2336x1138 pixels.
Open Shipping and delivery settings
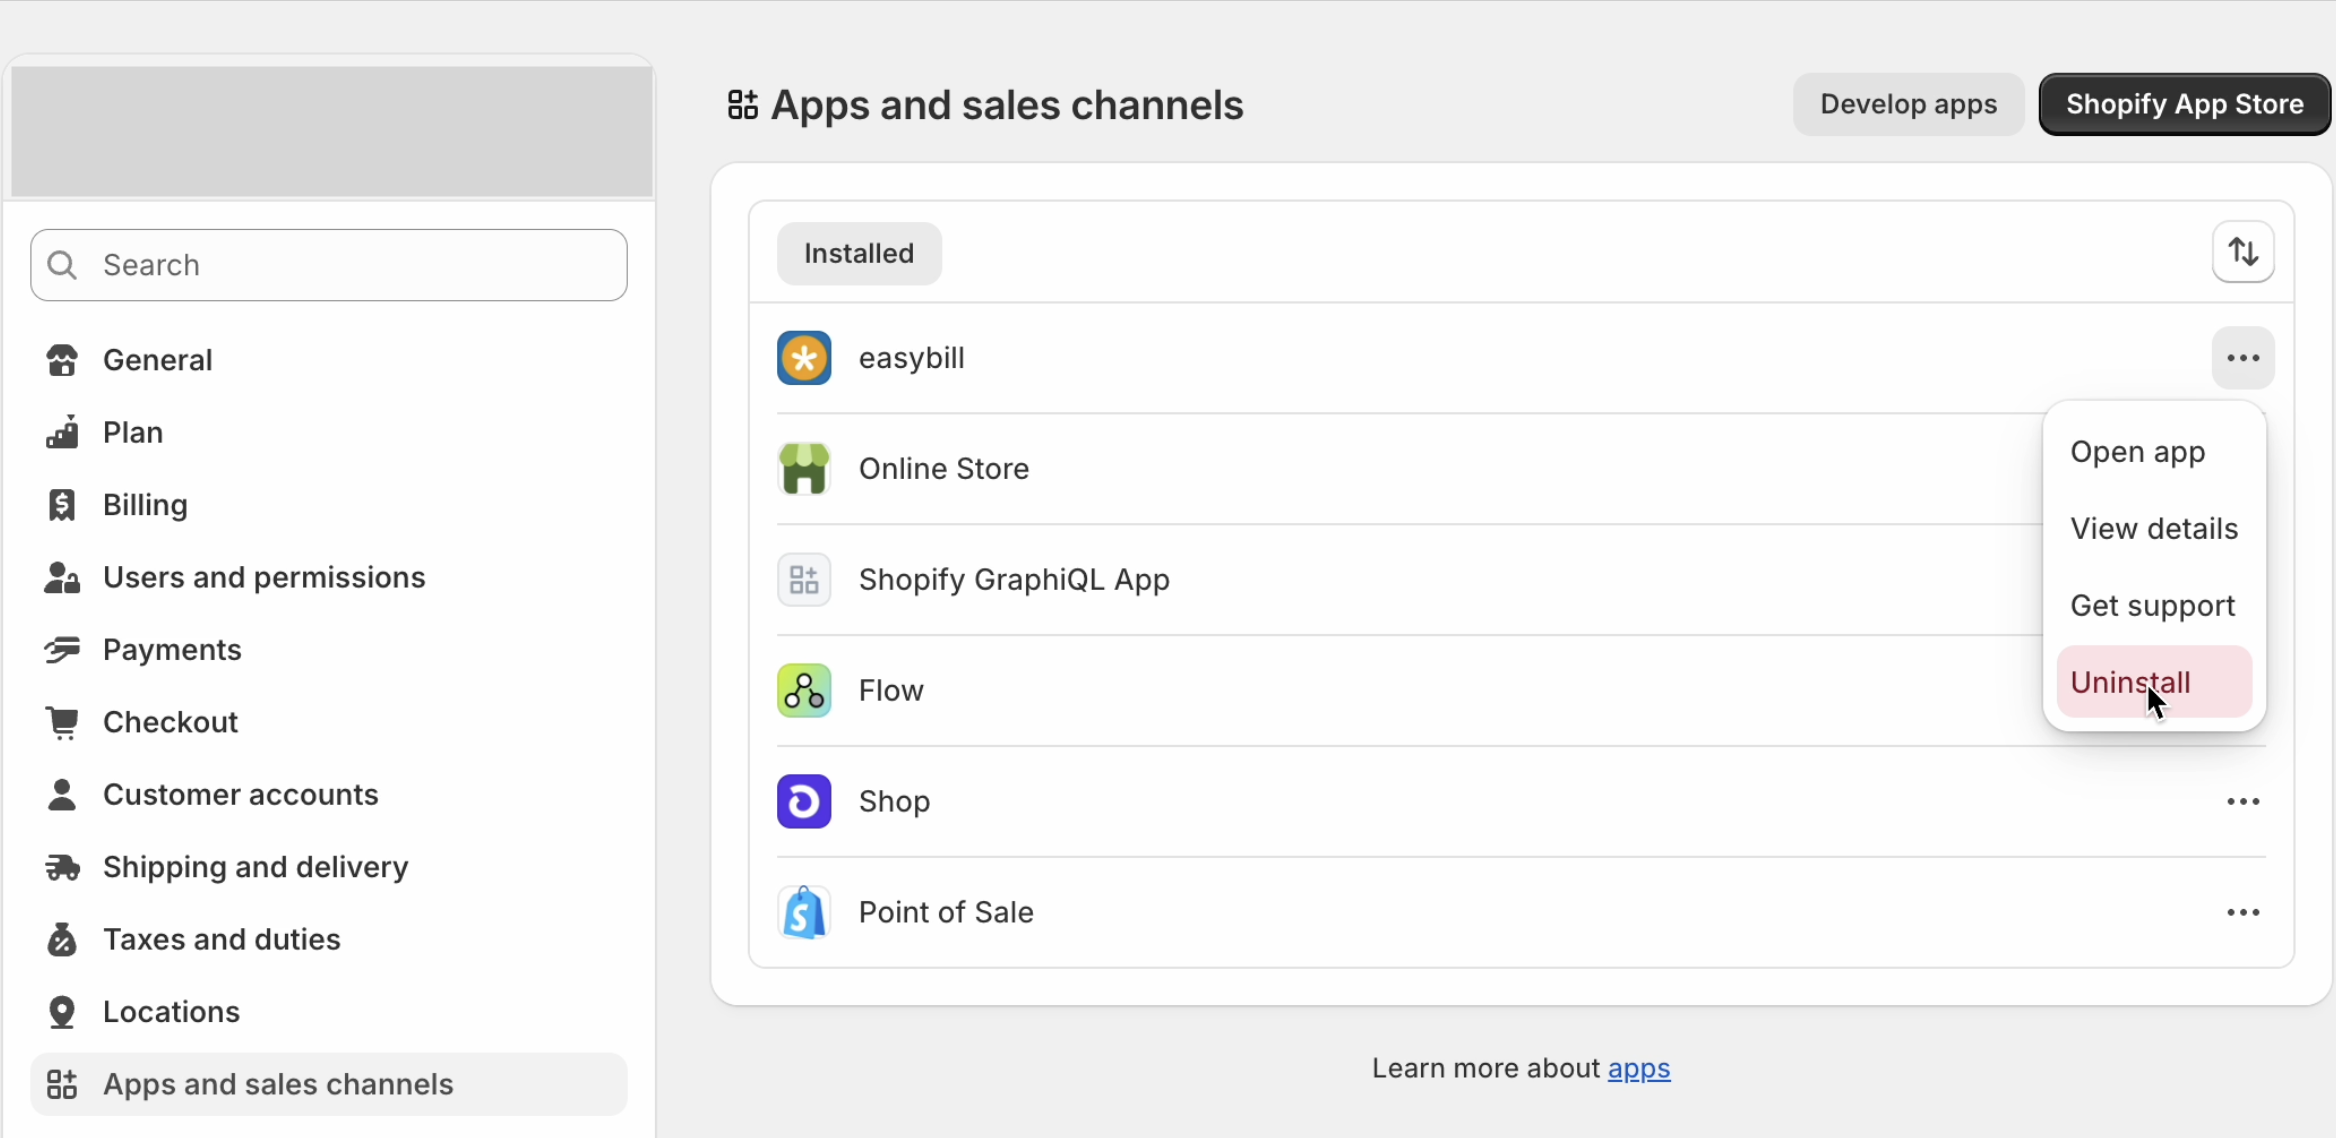[329, 867]
